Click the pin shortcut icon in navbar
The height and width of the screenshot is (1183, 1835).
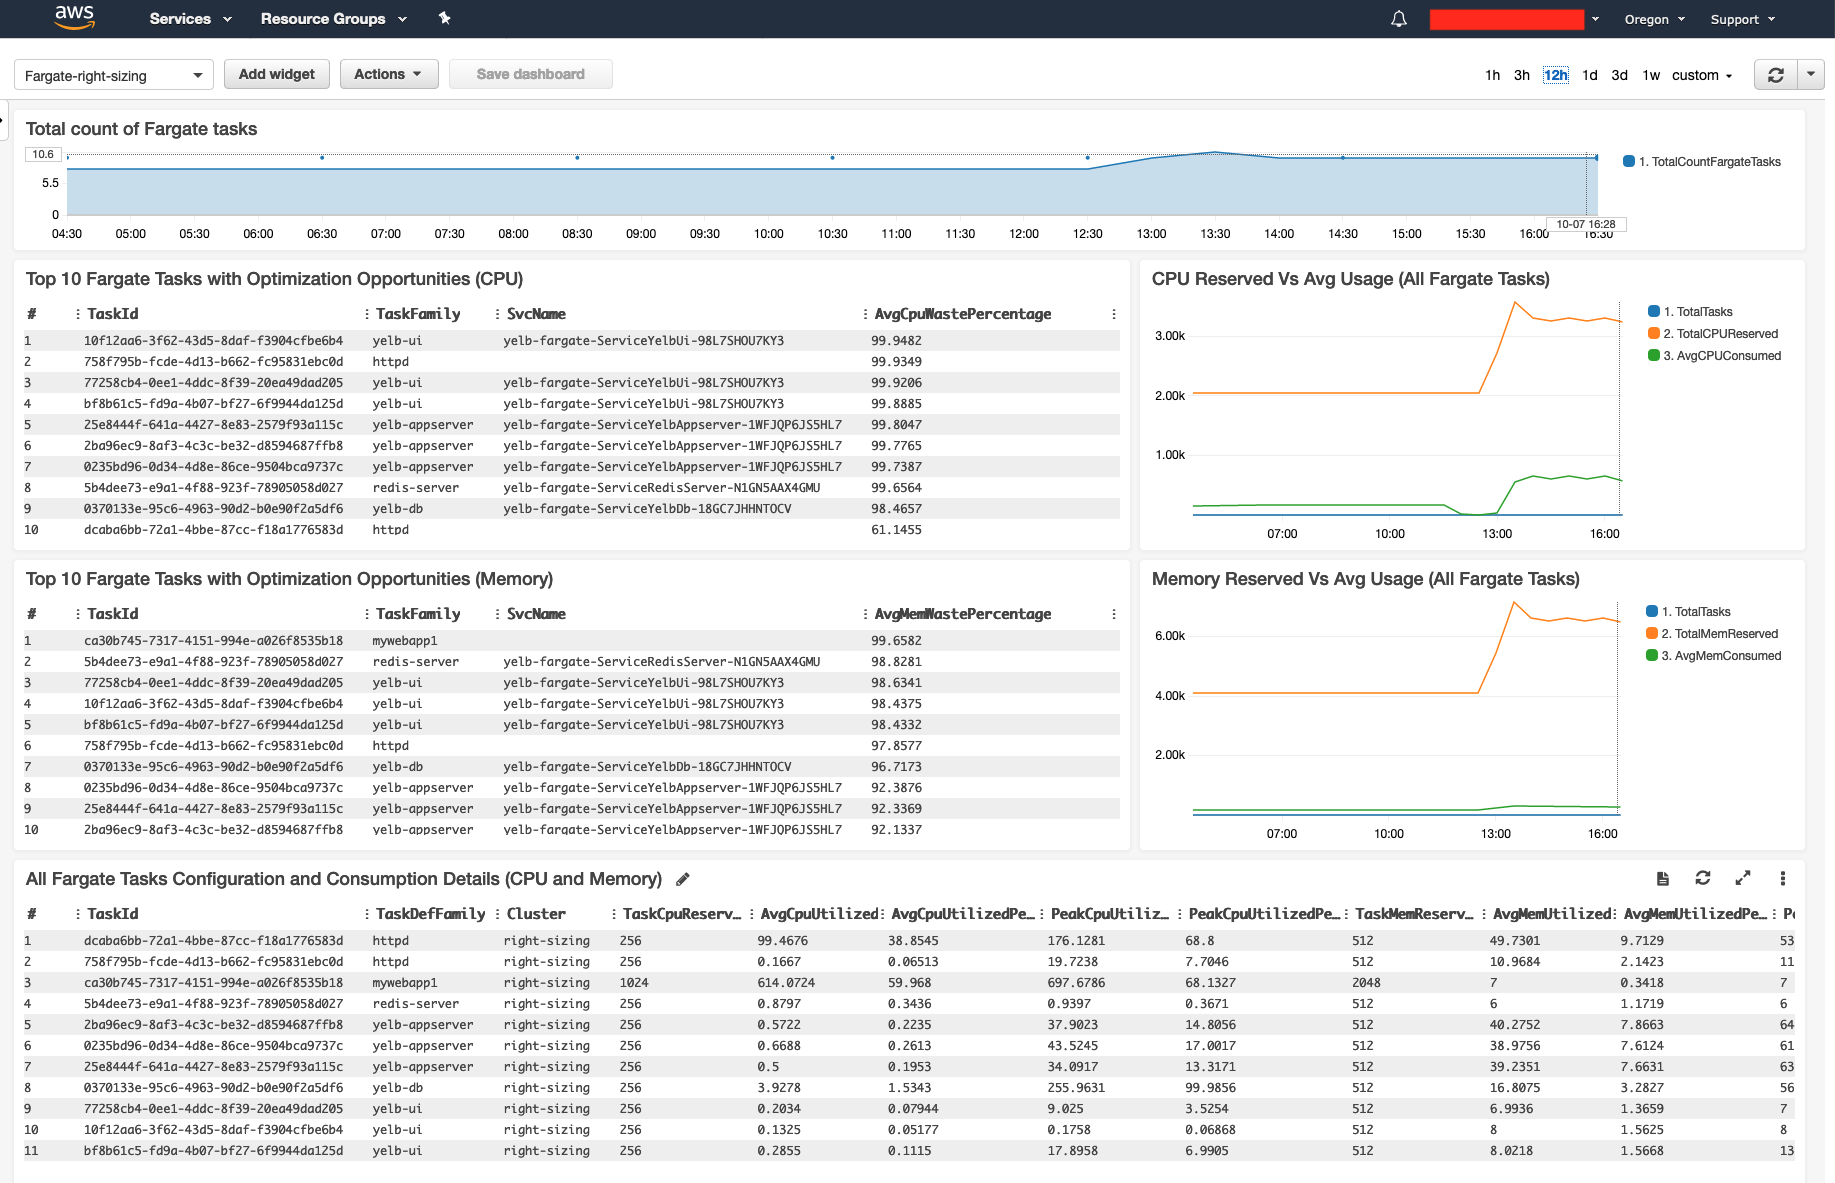click(x=445, y=18)
